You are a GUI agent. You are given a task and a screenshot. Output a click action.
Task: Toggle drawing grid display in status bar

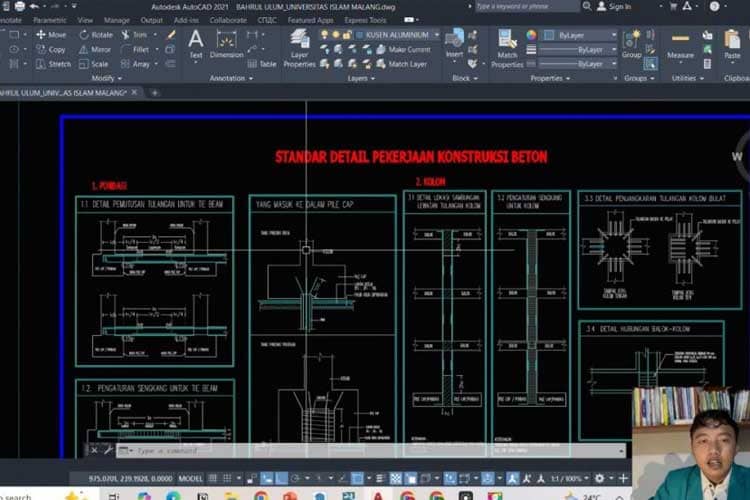pyautogui.click(x=213, y=478)
